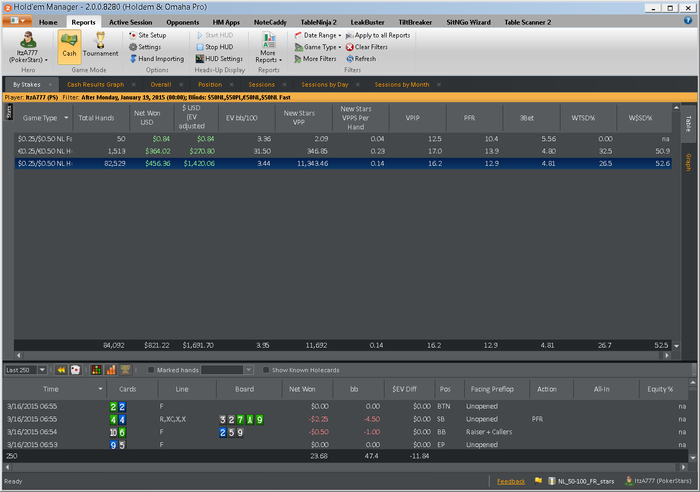
Task: Click the stakes table horizontal scrollbar right arrow
Action: pos(667,355)
